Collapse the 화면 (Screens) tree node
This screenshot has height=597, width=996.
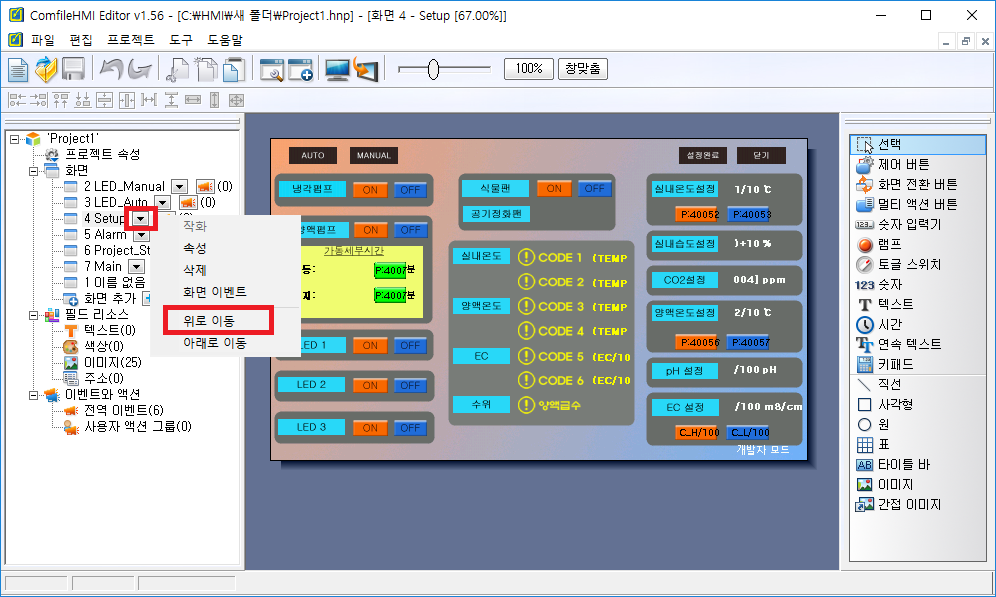pos(32,171)
